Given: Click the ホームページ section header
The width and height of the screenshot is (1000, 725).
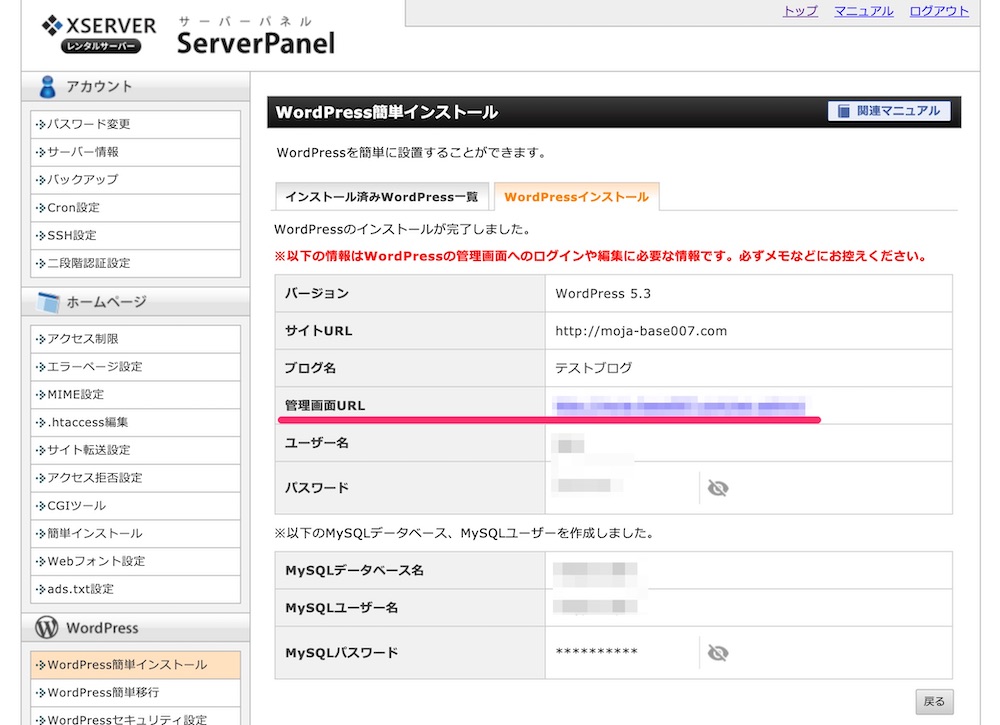Looking at the screenshot, I should click(x=135, y=302).
